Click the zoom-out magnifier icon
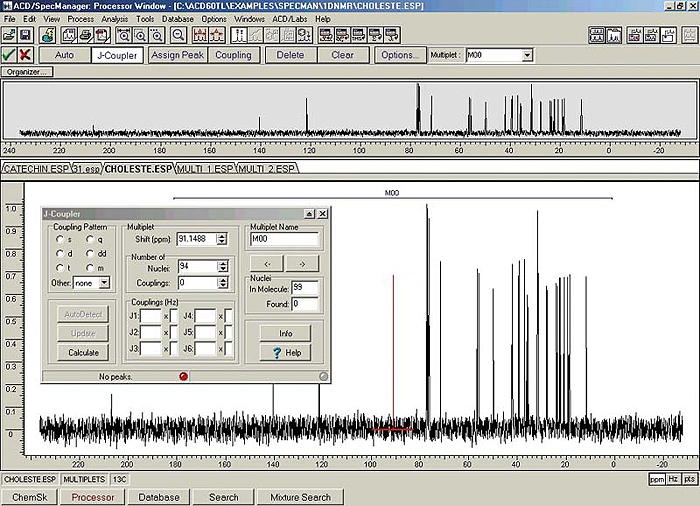The width and height of the screenshot is (700, 506). tap(178, 35)
